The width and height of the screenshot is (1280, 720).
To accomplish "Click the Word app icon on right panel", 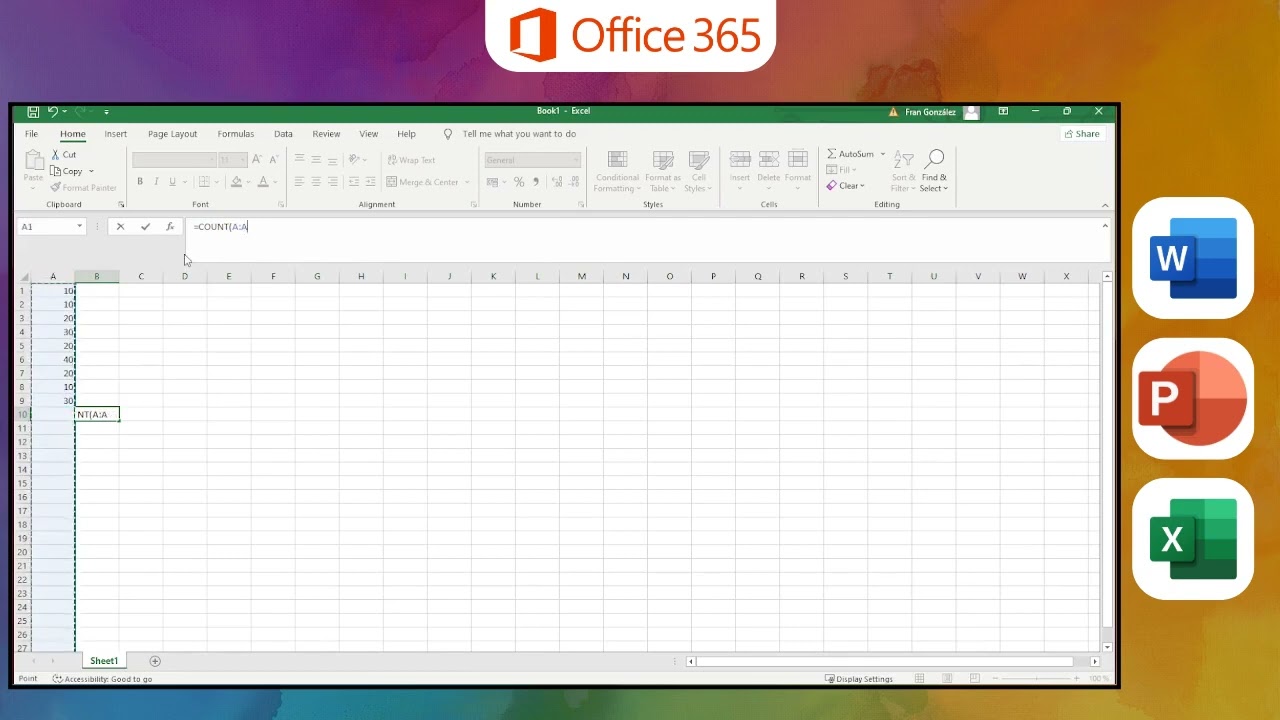I will pyautogui.click(x=1193, y=258).
